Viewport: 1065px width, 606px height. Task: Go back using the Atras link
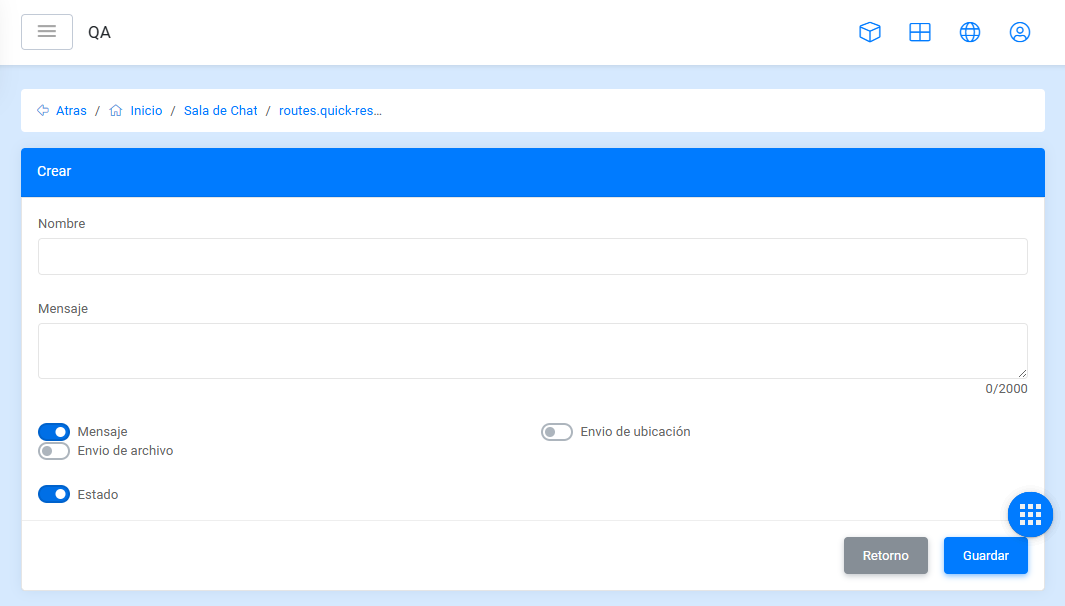click(71, 111)
